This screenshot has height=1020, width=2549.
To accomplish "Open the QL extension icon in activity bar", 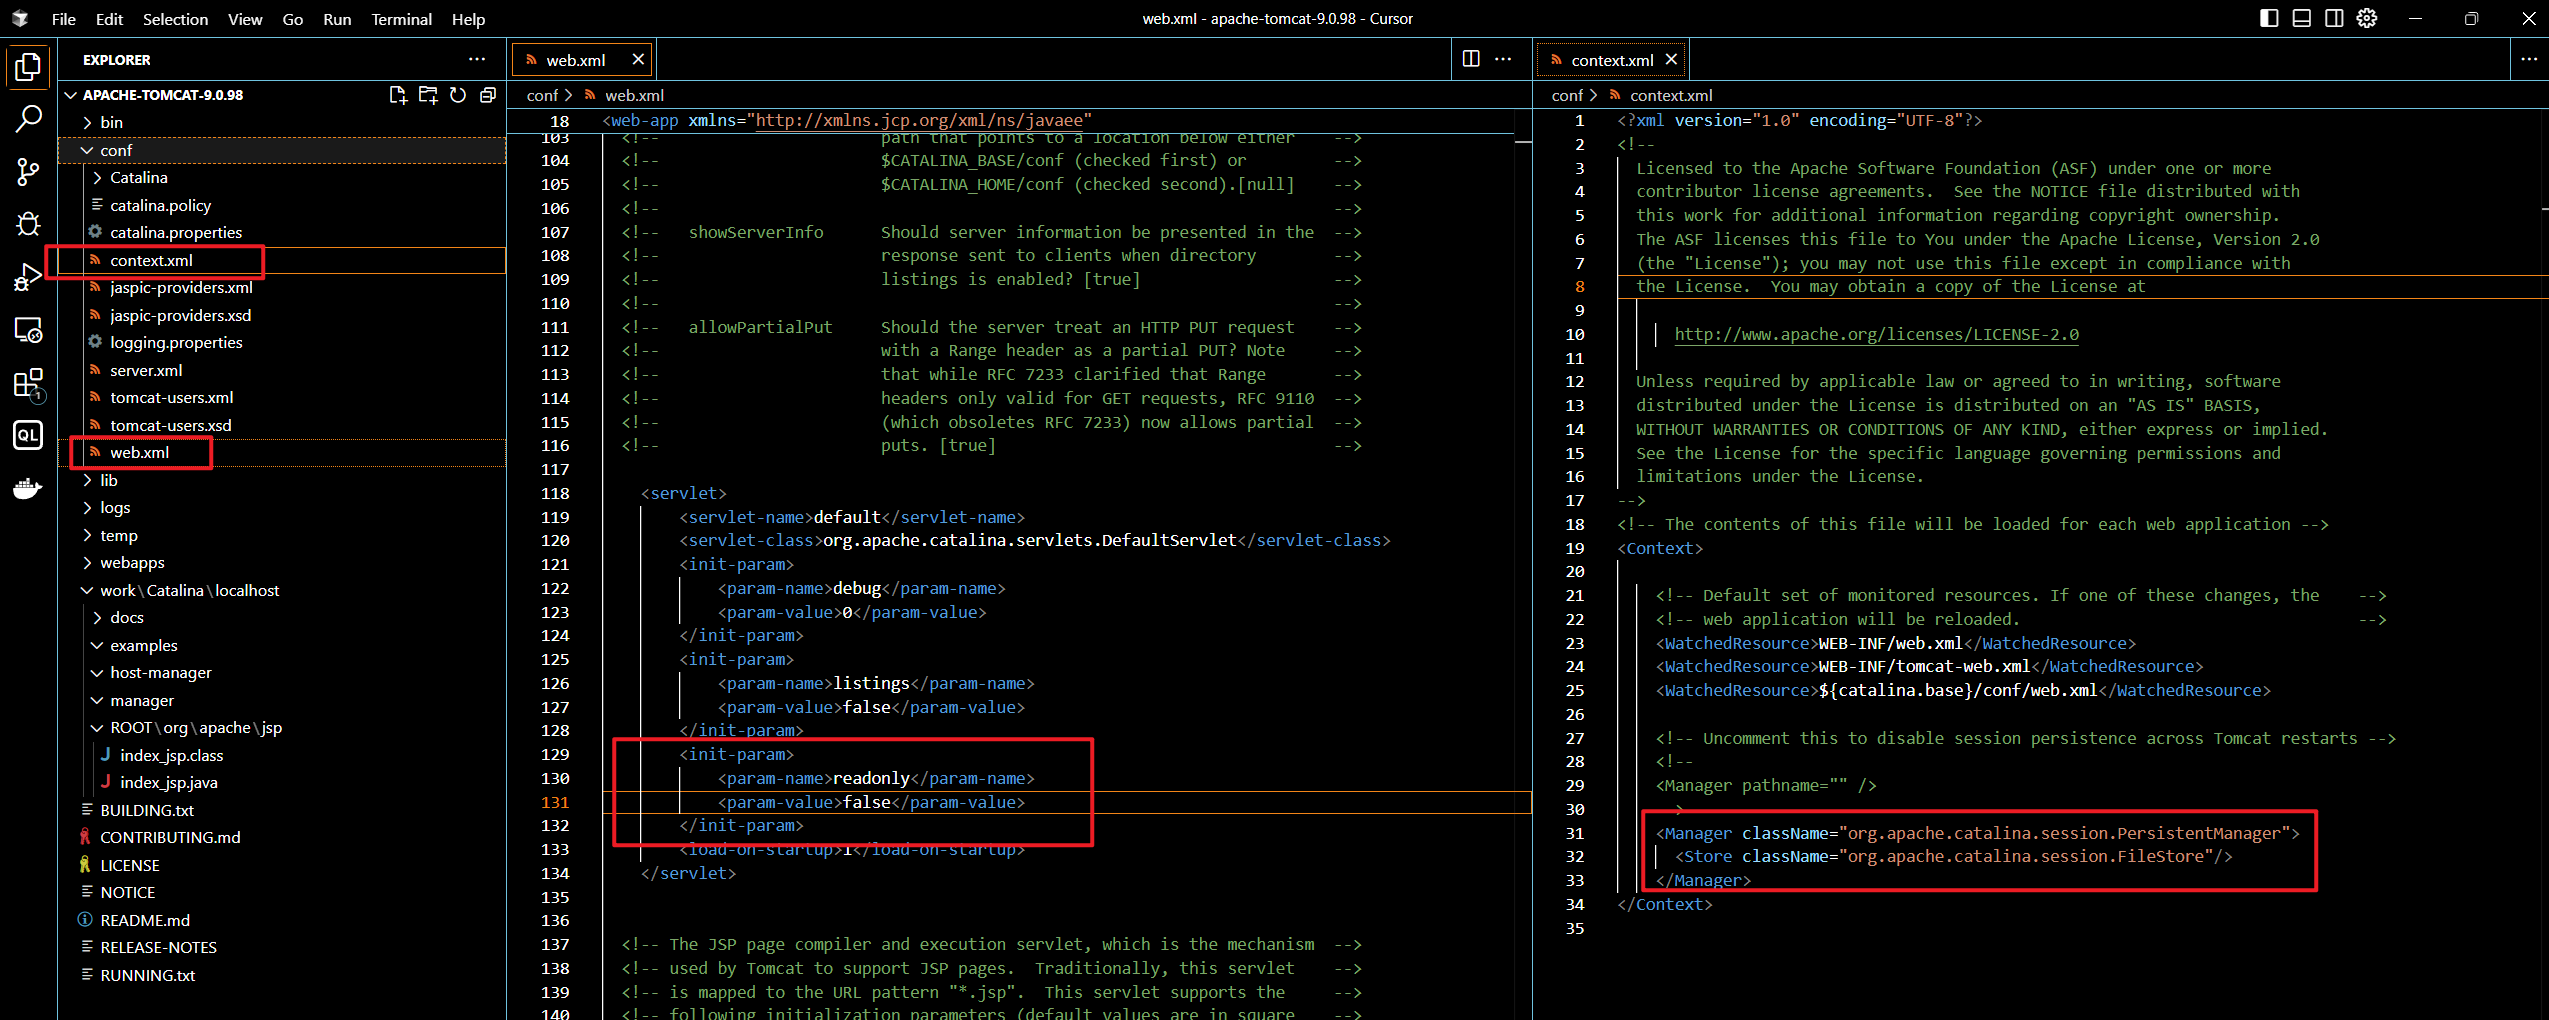I will point(28,435).
